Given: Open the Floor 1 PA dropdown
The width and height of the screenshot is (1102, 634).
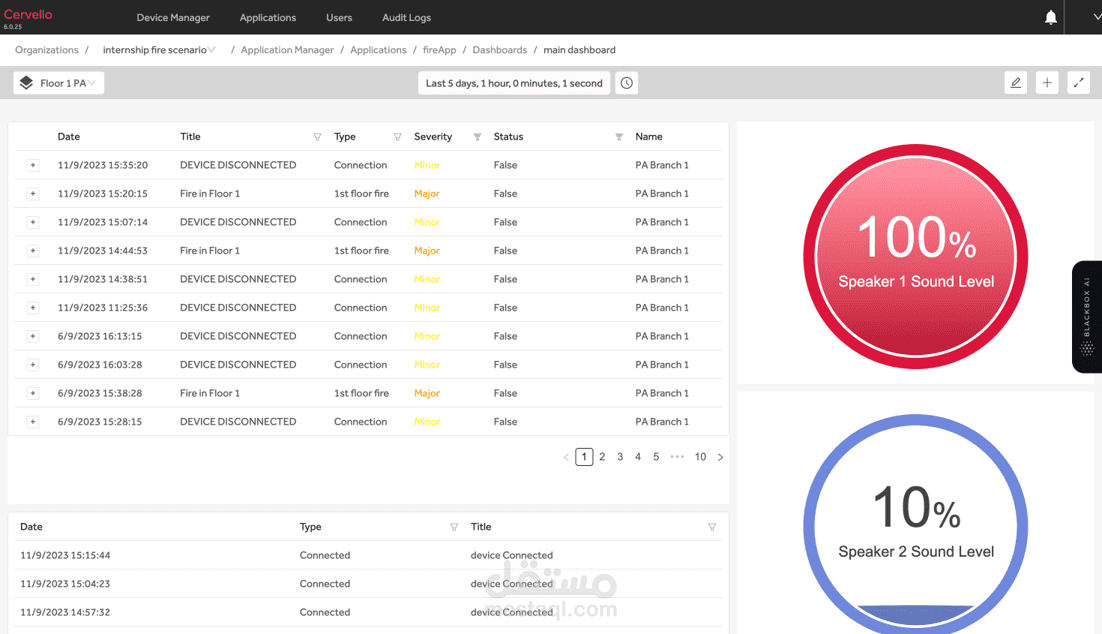Looking at the screenshot, I should 59,83.
